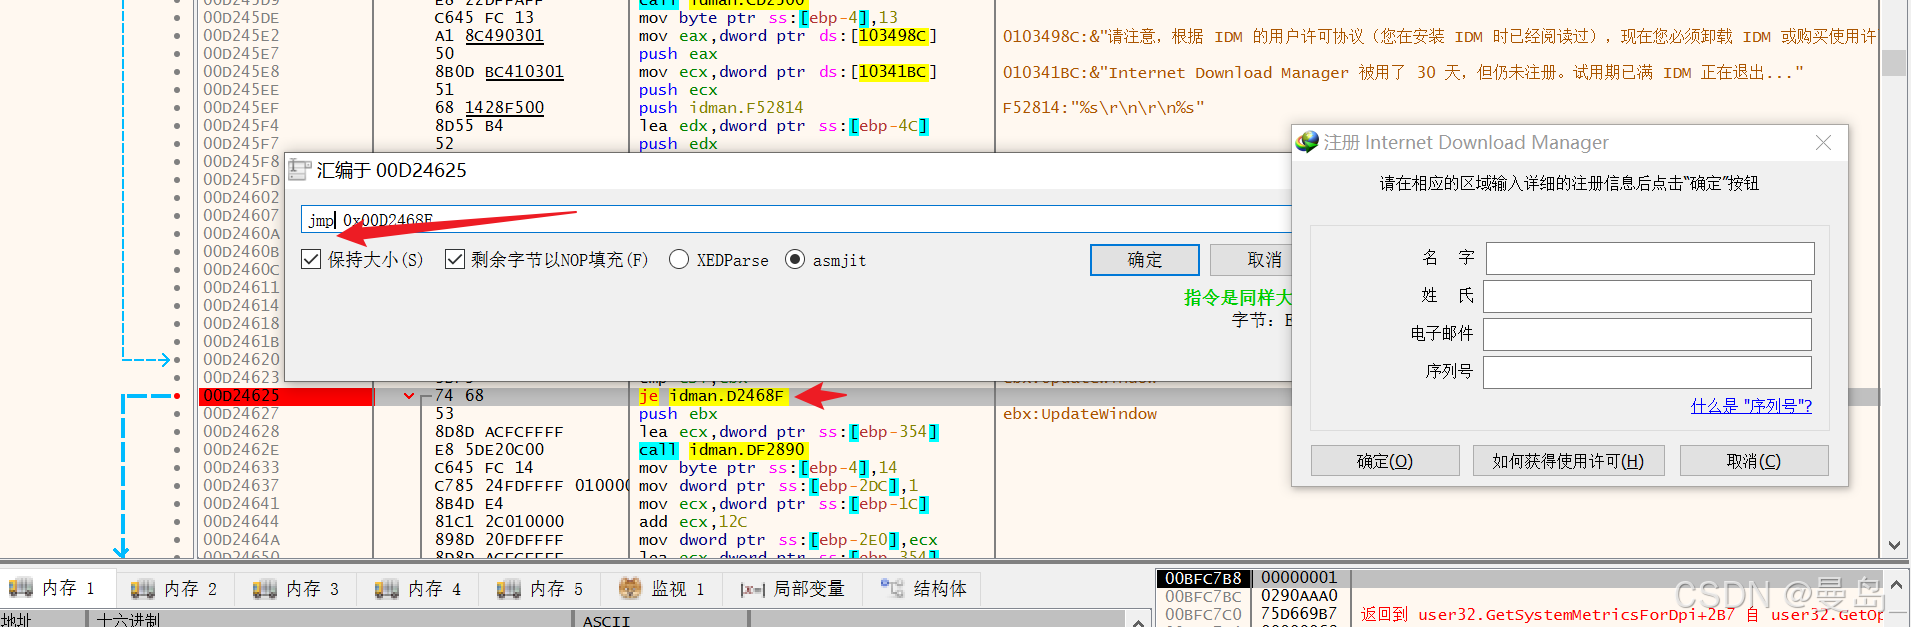
Task: Click the memory icon on the 内存 4 tab
Action: (x=387, y=588)
